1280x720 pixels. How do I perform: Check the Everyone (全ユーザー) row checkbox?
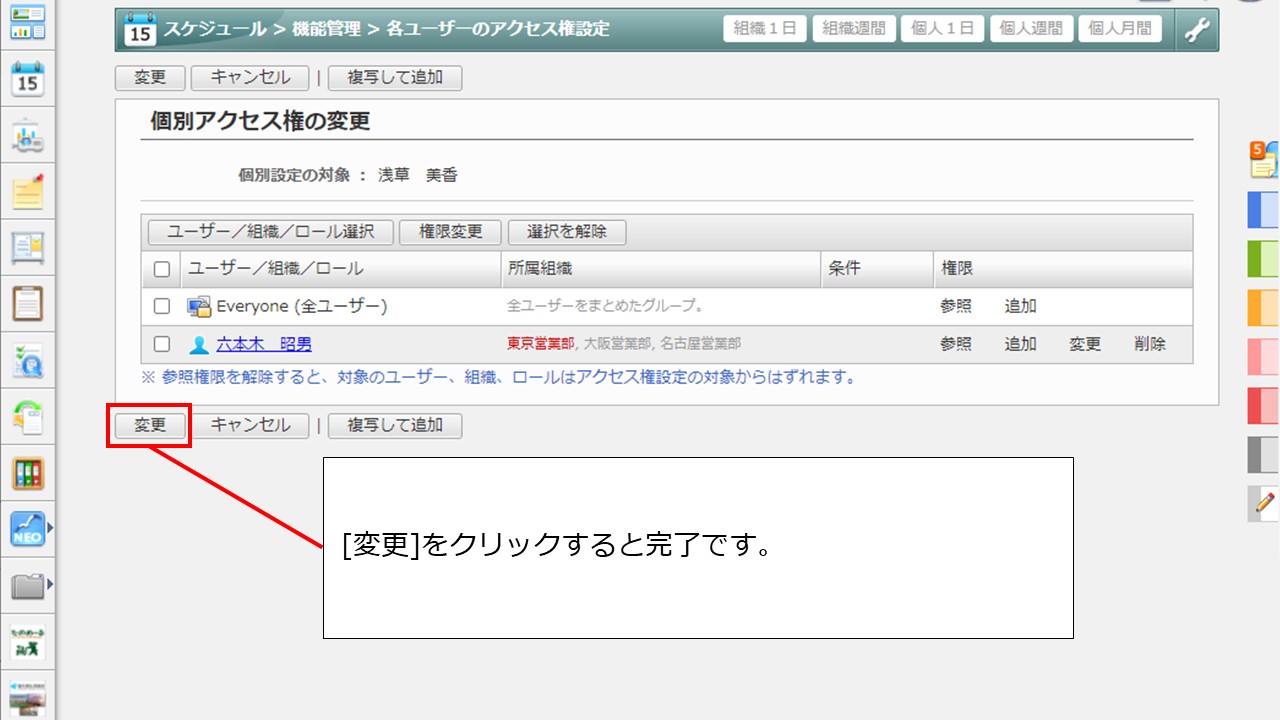tap(162, 306)
